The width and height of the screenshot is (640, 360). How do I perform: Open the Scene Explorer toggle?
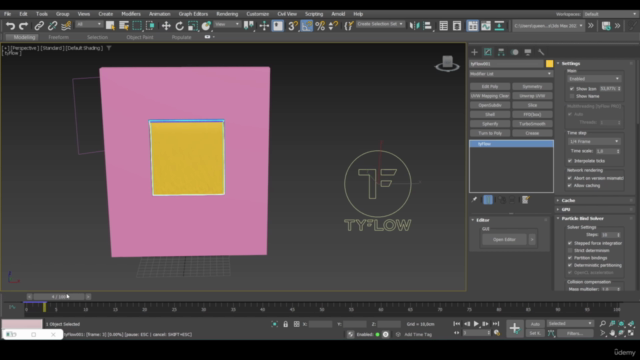444,26
